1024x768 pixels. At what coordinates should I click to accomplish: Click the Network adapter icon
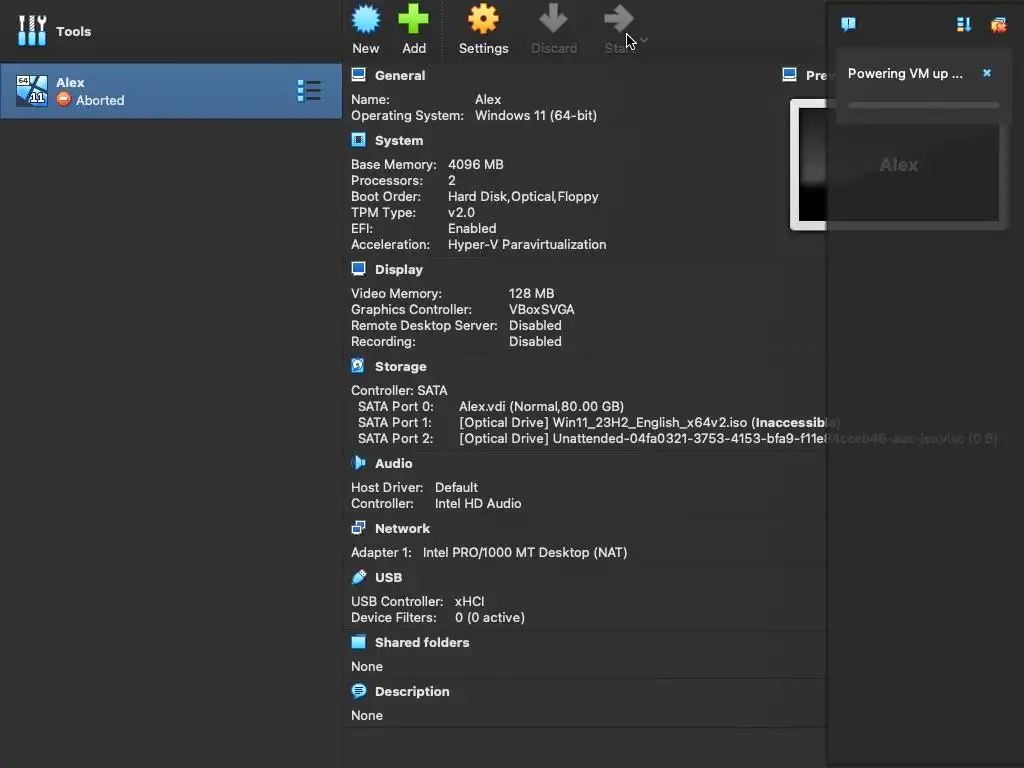click(359, 528)
